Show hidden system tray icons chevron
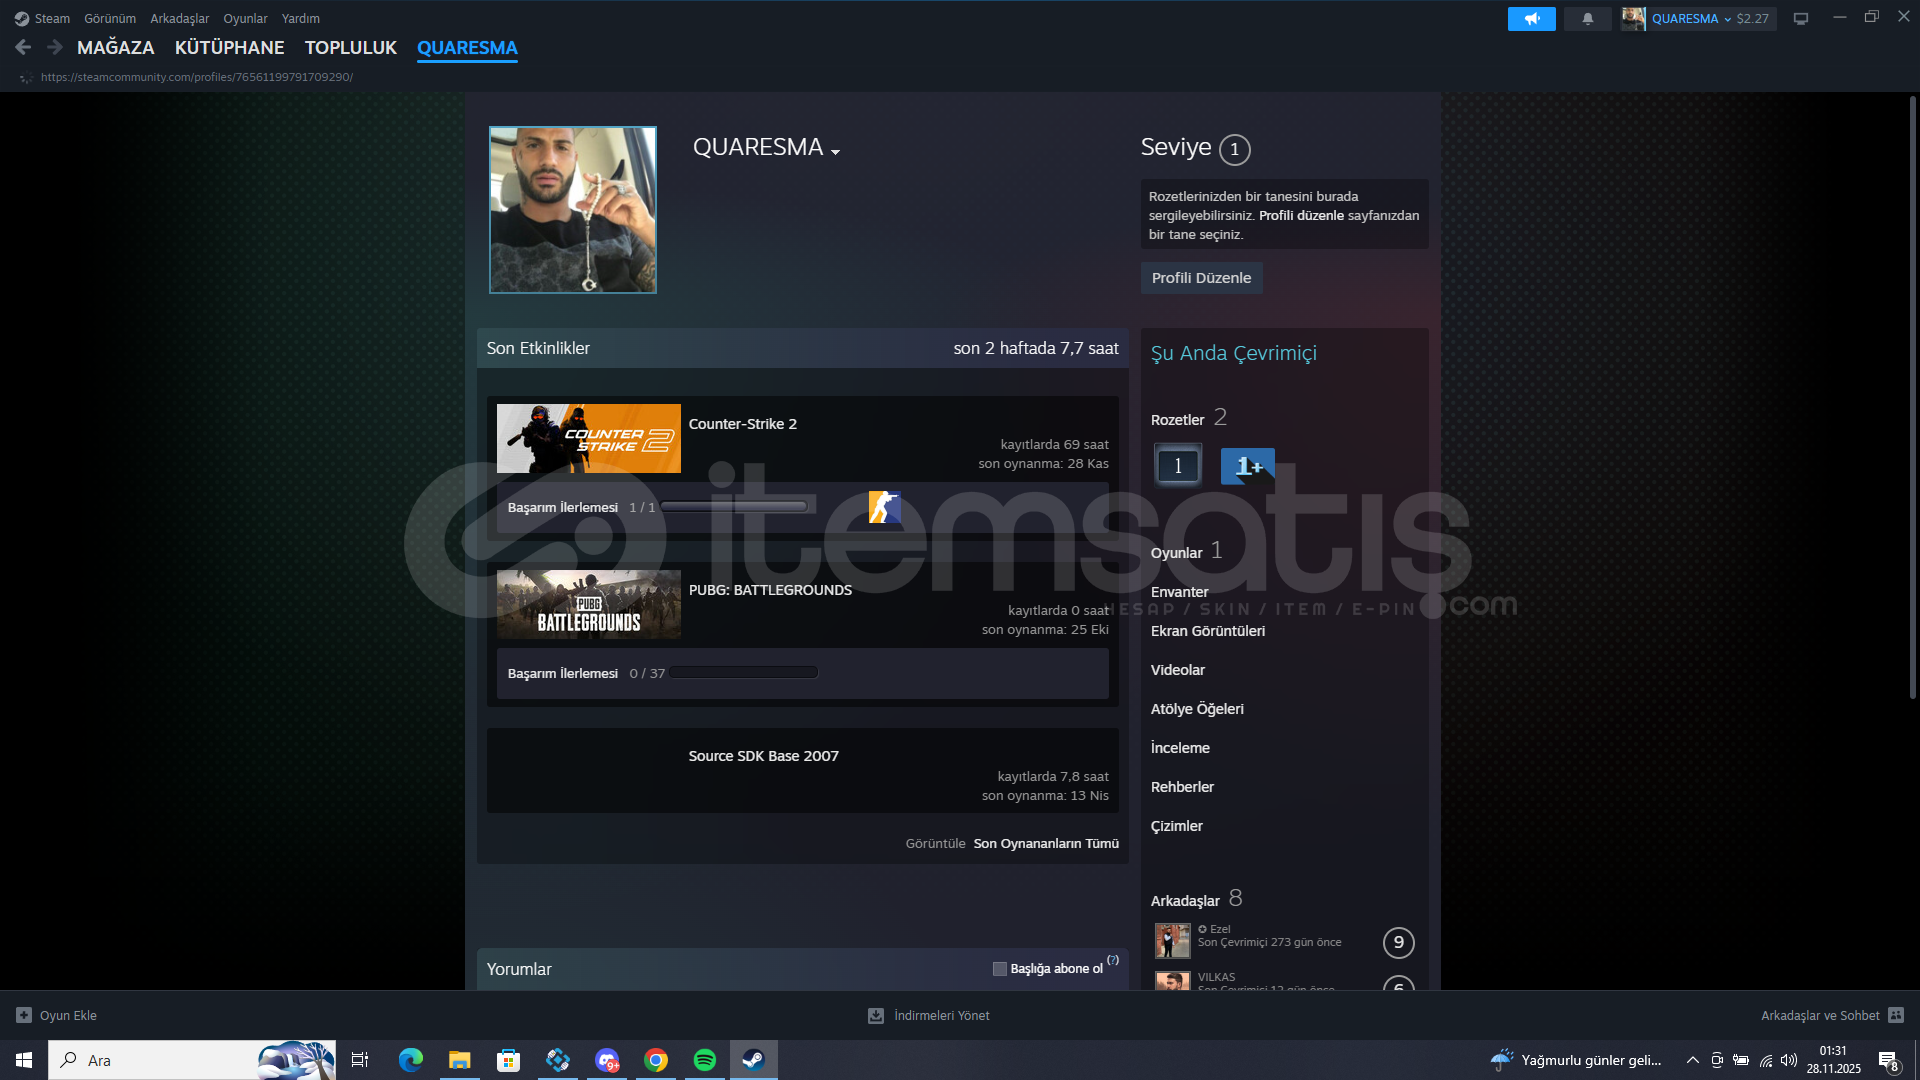1920x1080 pixels. [1692, 1060]
